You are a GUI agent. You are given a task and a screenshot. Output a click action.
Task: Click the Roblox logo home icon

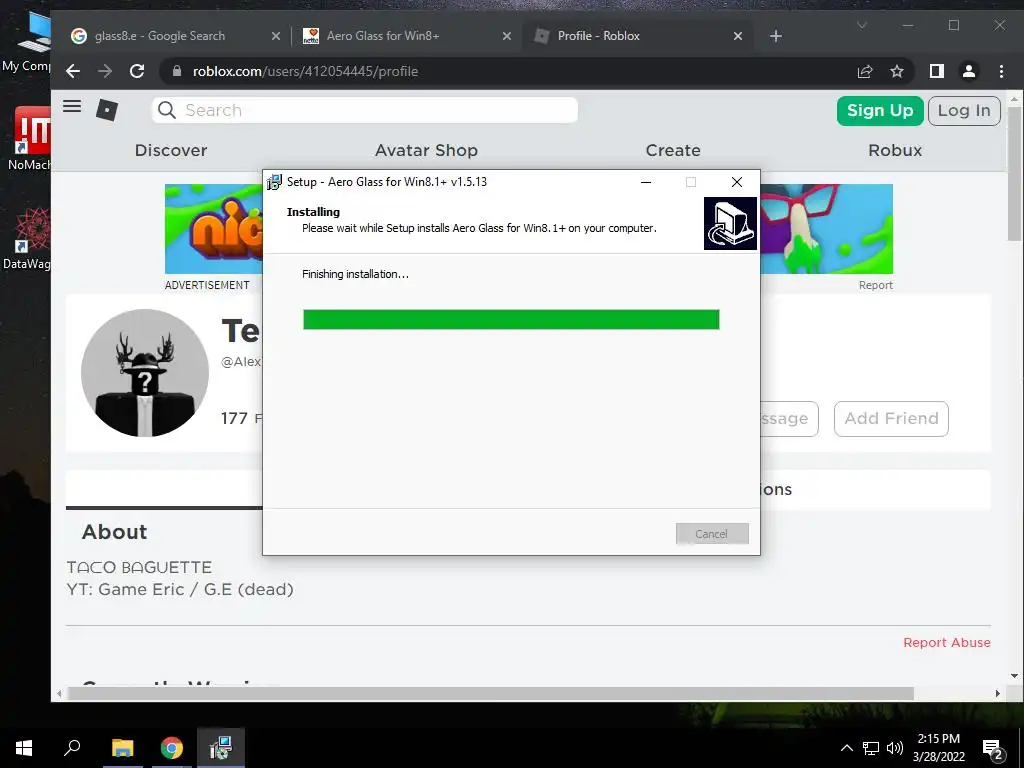[107, 110]
